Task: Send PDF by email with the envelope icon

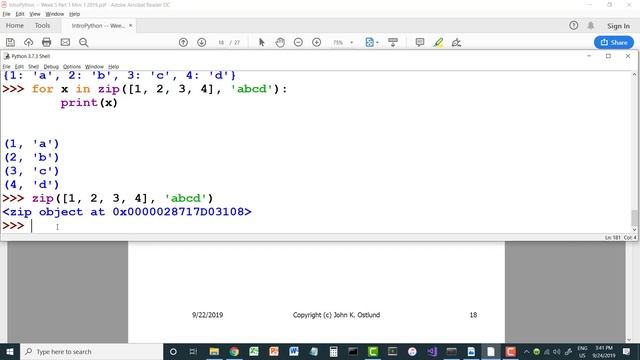Action: point(65,42)
